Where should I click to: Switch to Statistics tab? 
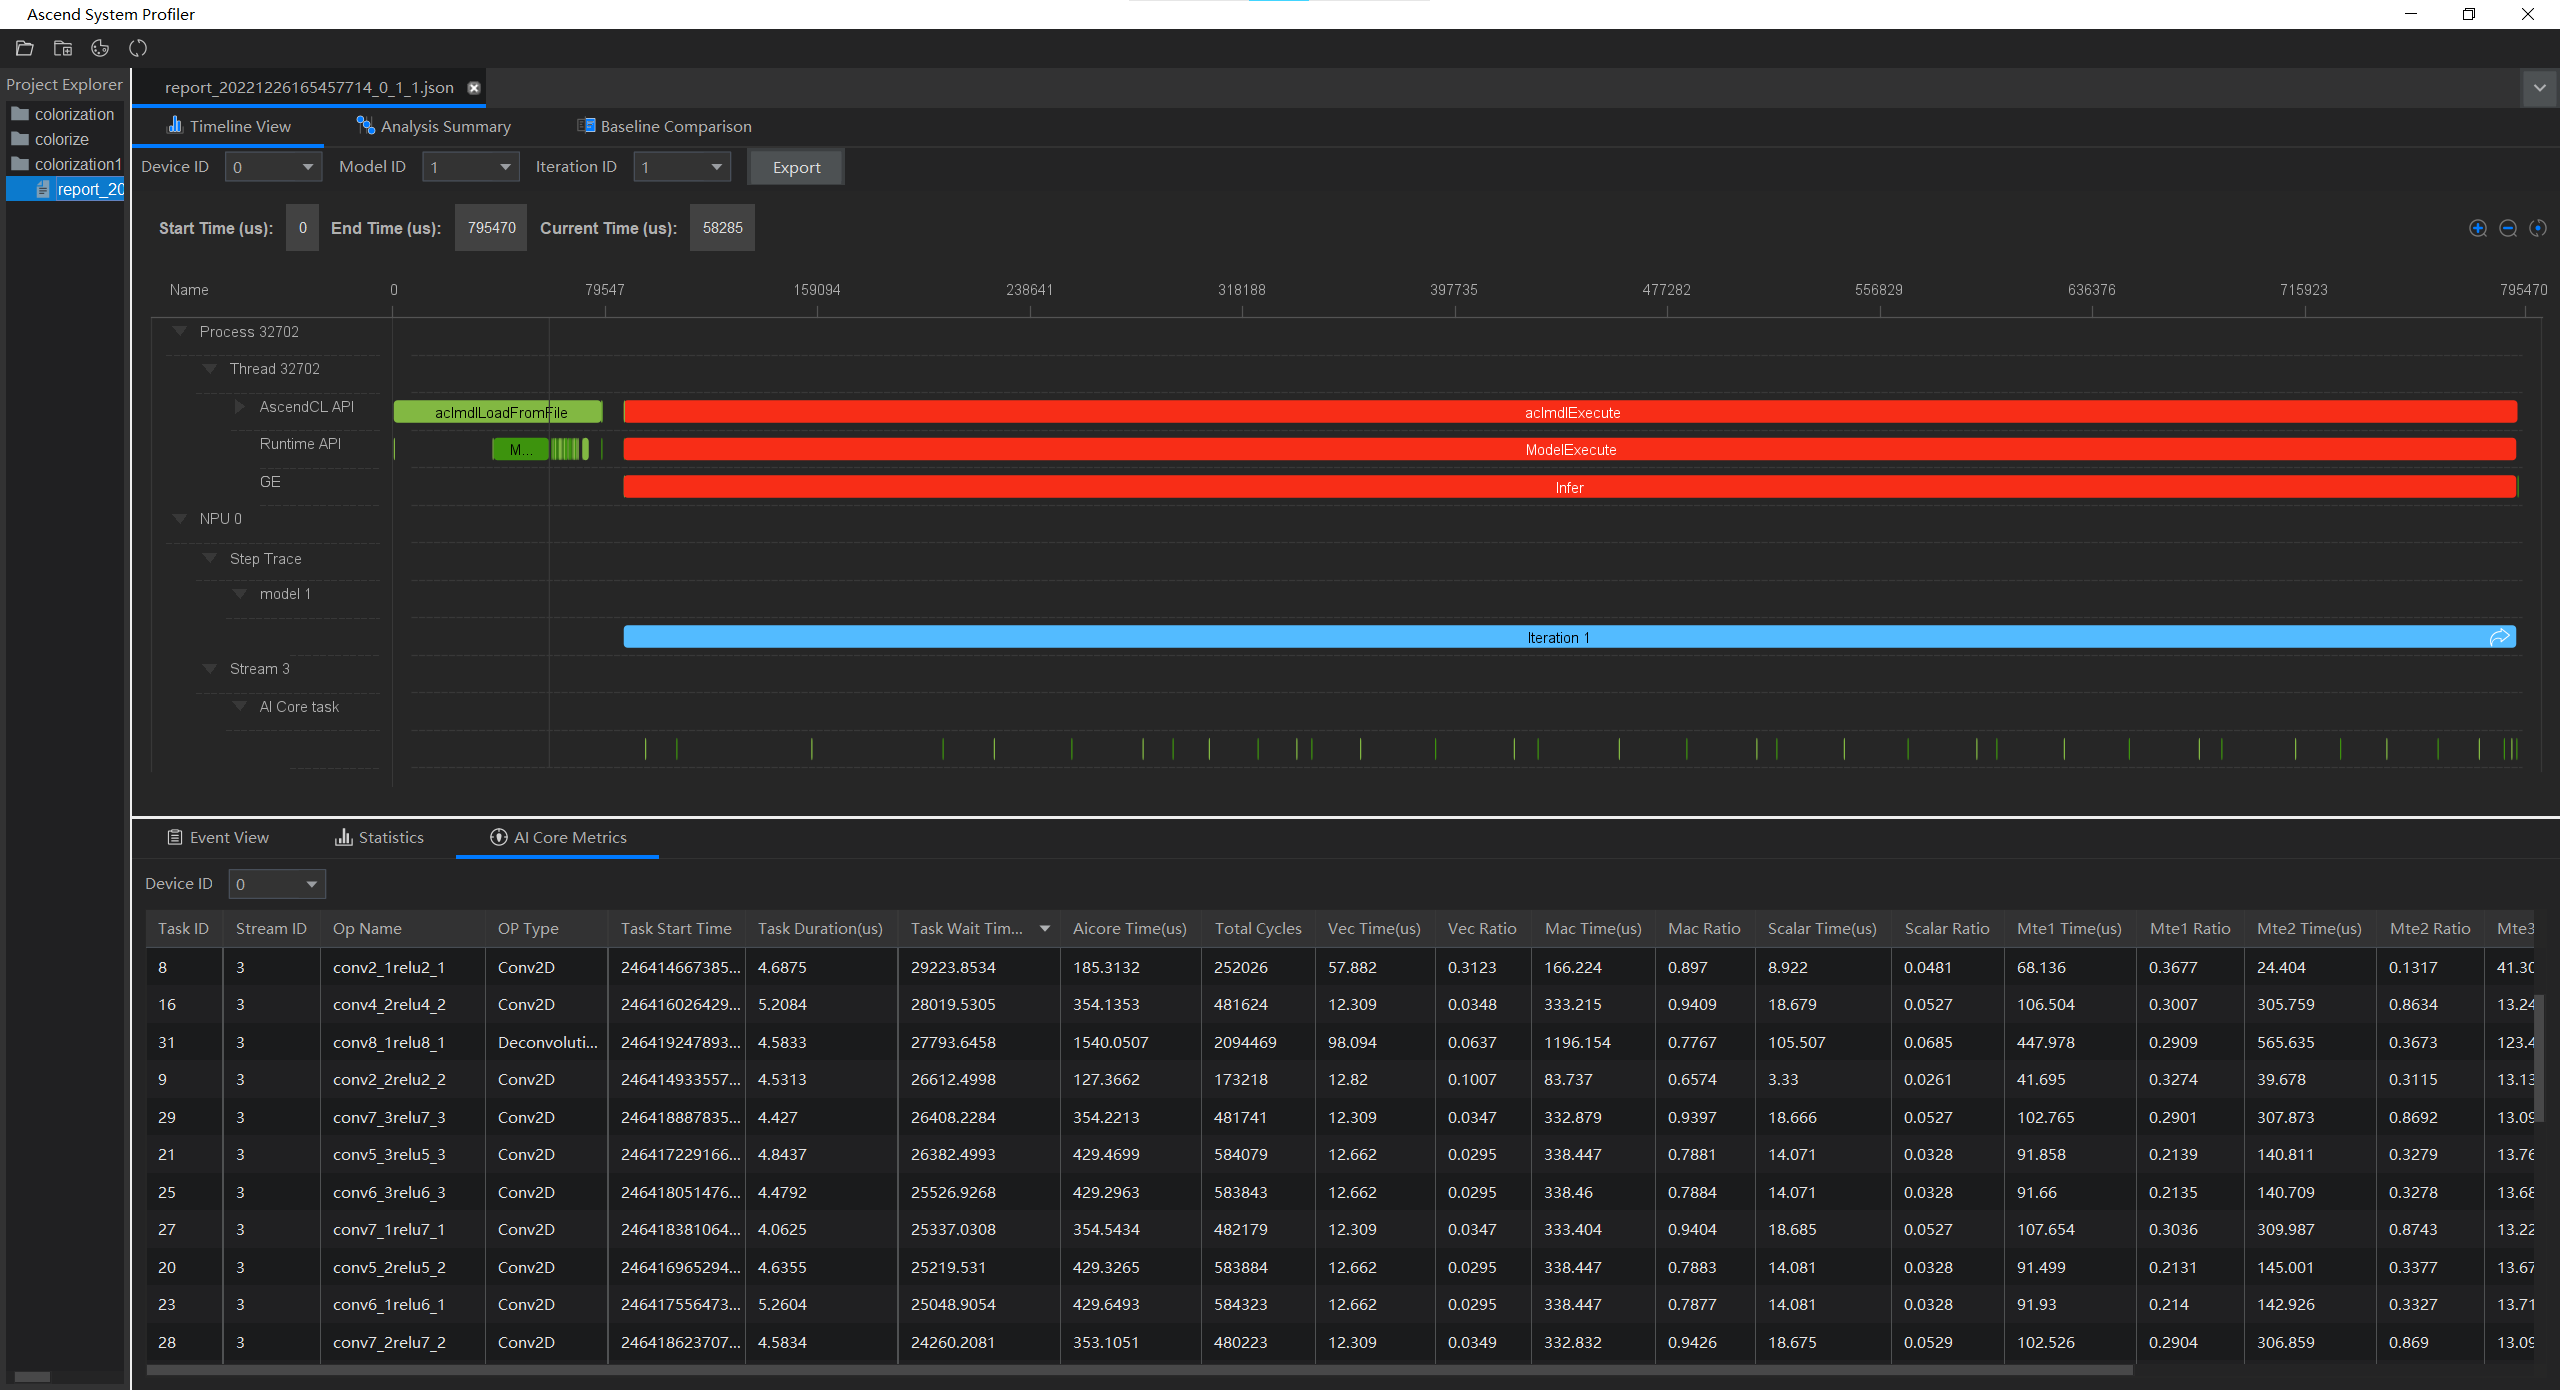[379, 838]
